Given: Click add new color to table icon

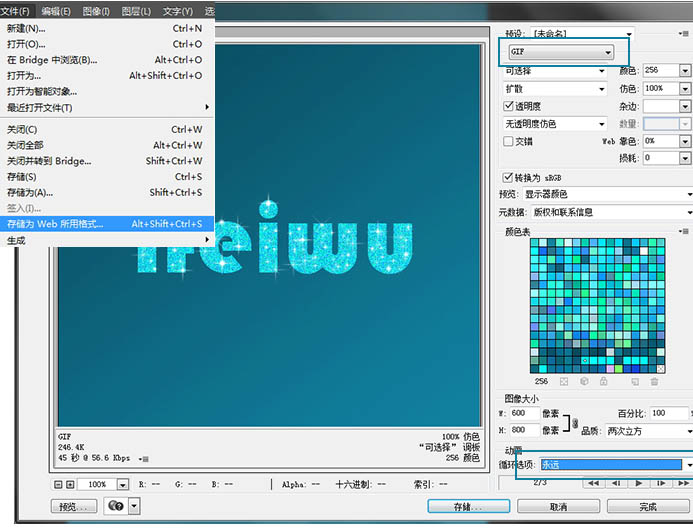Looking at the screenshot, I should (635, 381).
